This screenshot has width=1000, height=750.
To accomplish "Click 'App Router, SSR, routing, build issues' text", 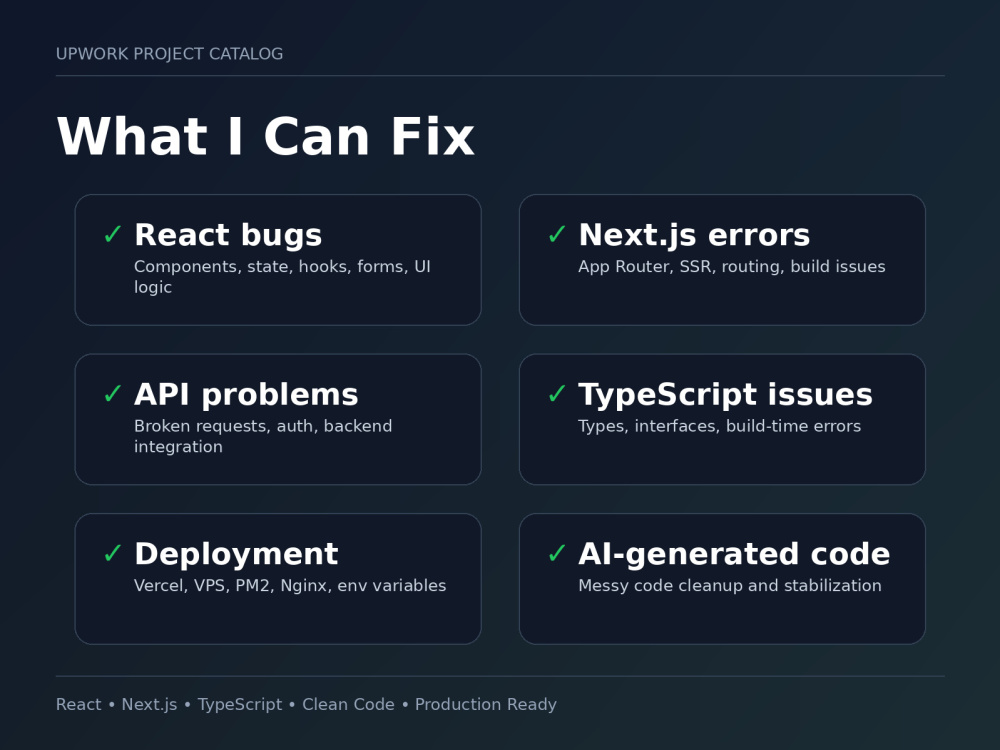I will (x=732, y=267).
